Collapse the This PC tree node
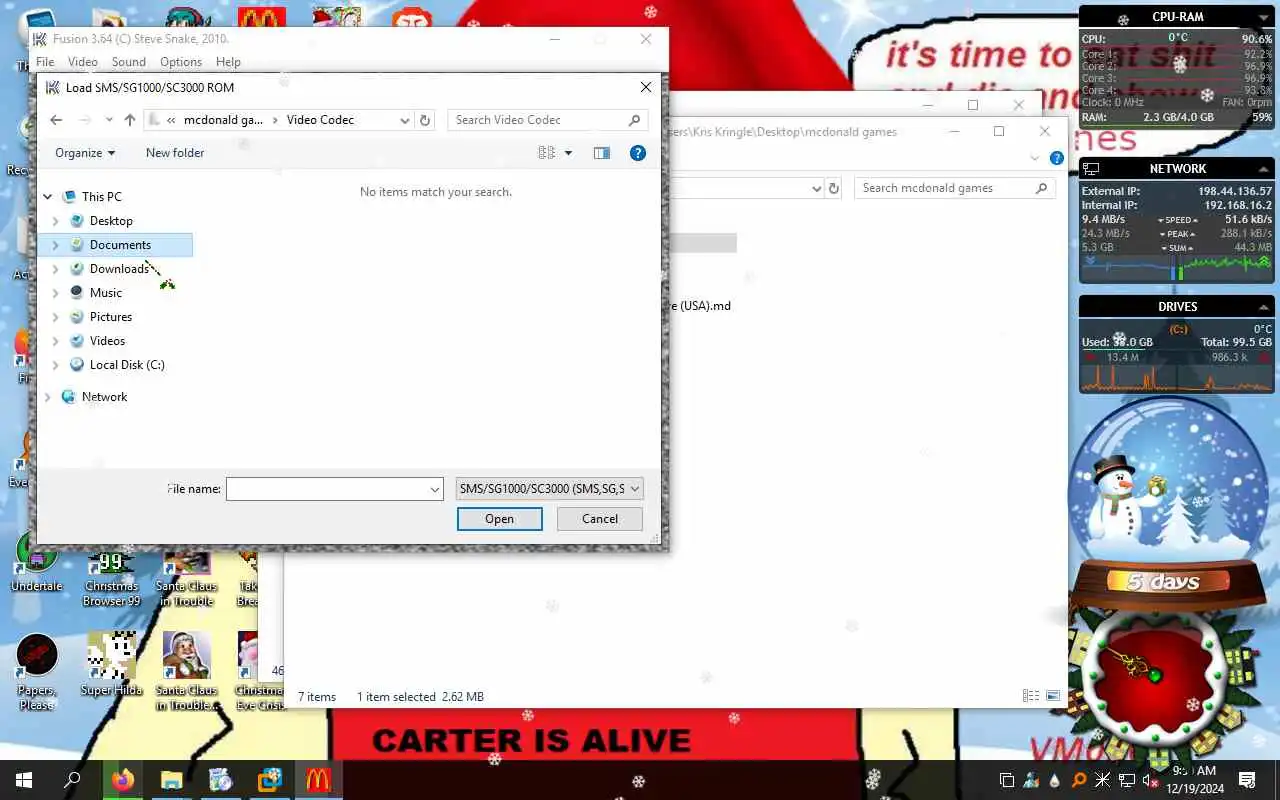The height and width of the screenshot is (800, 1280). pos(48,197)
